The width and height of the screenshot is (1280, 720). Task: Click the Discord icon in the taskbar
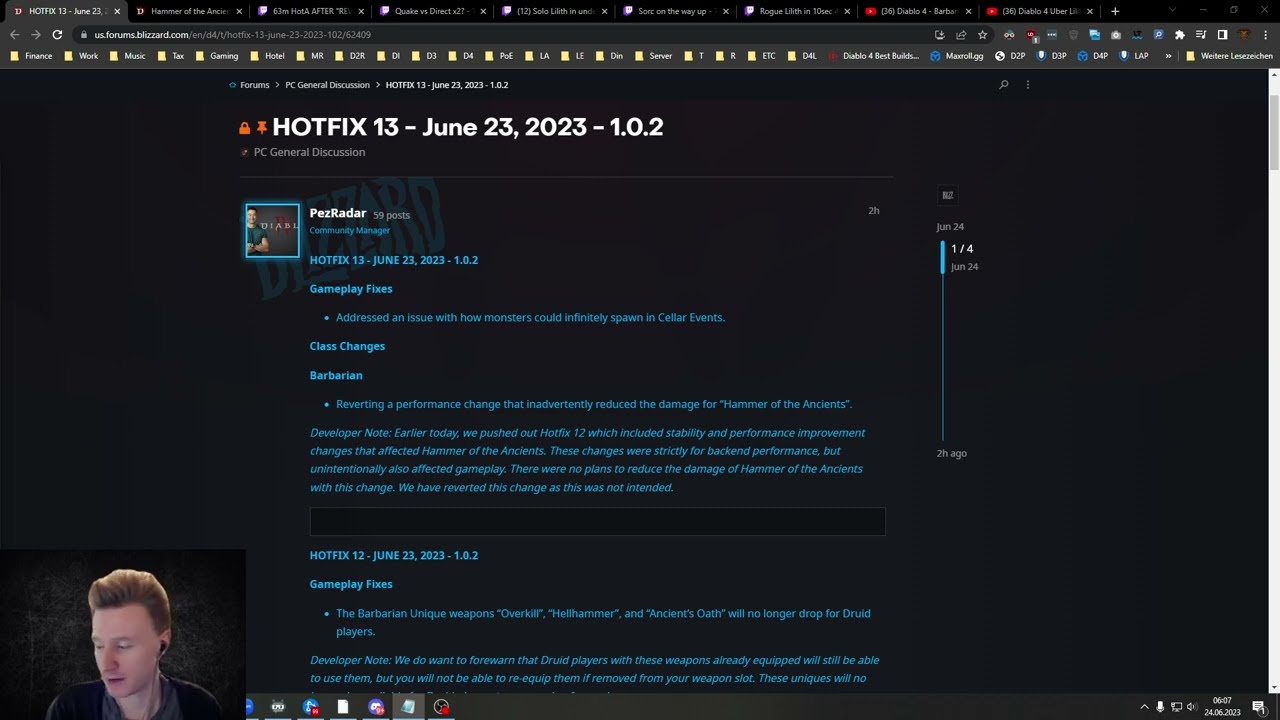376,707
